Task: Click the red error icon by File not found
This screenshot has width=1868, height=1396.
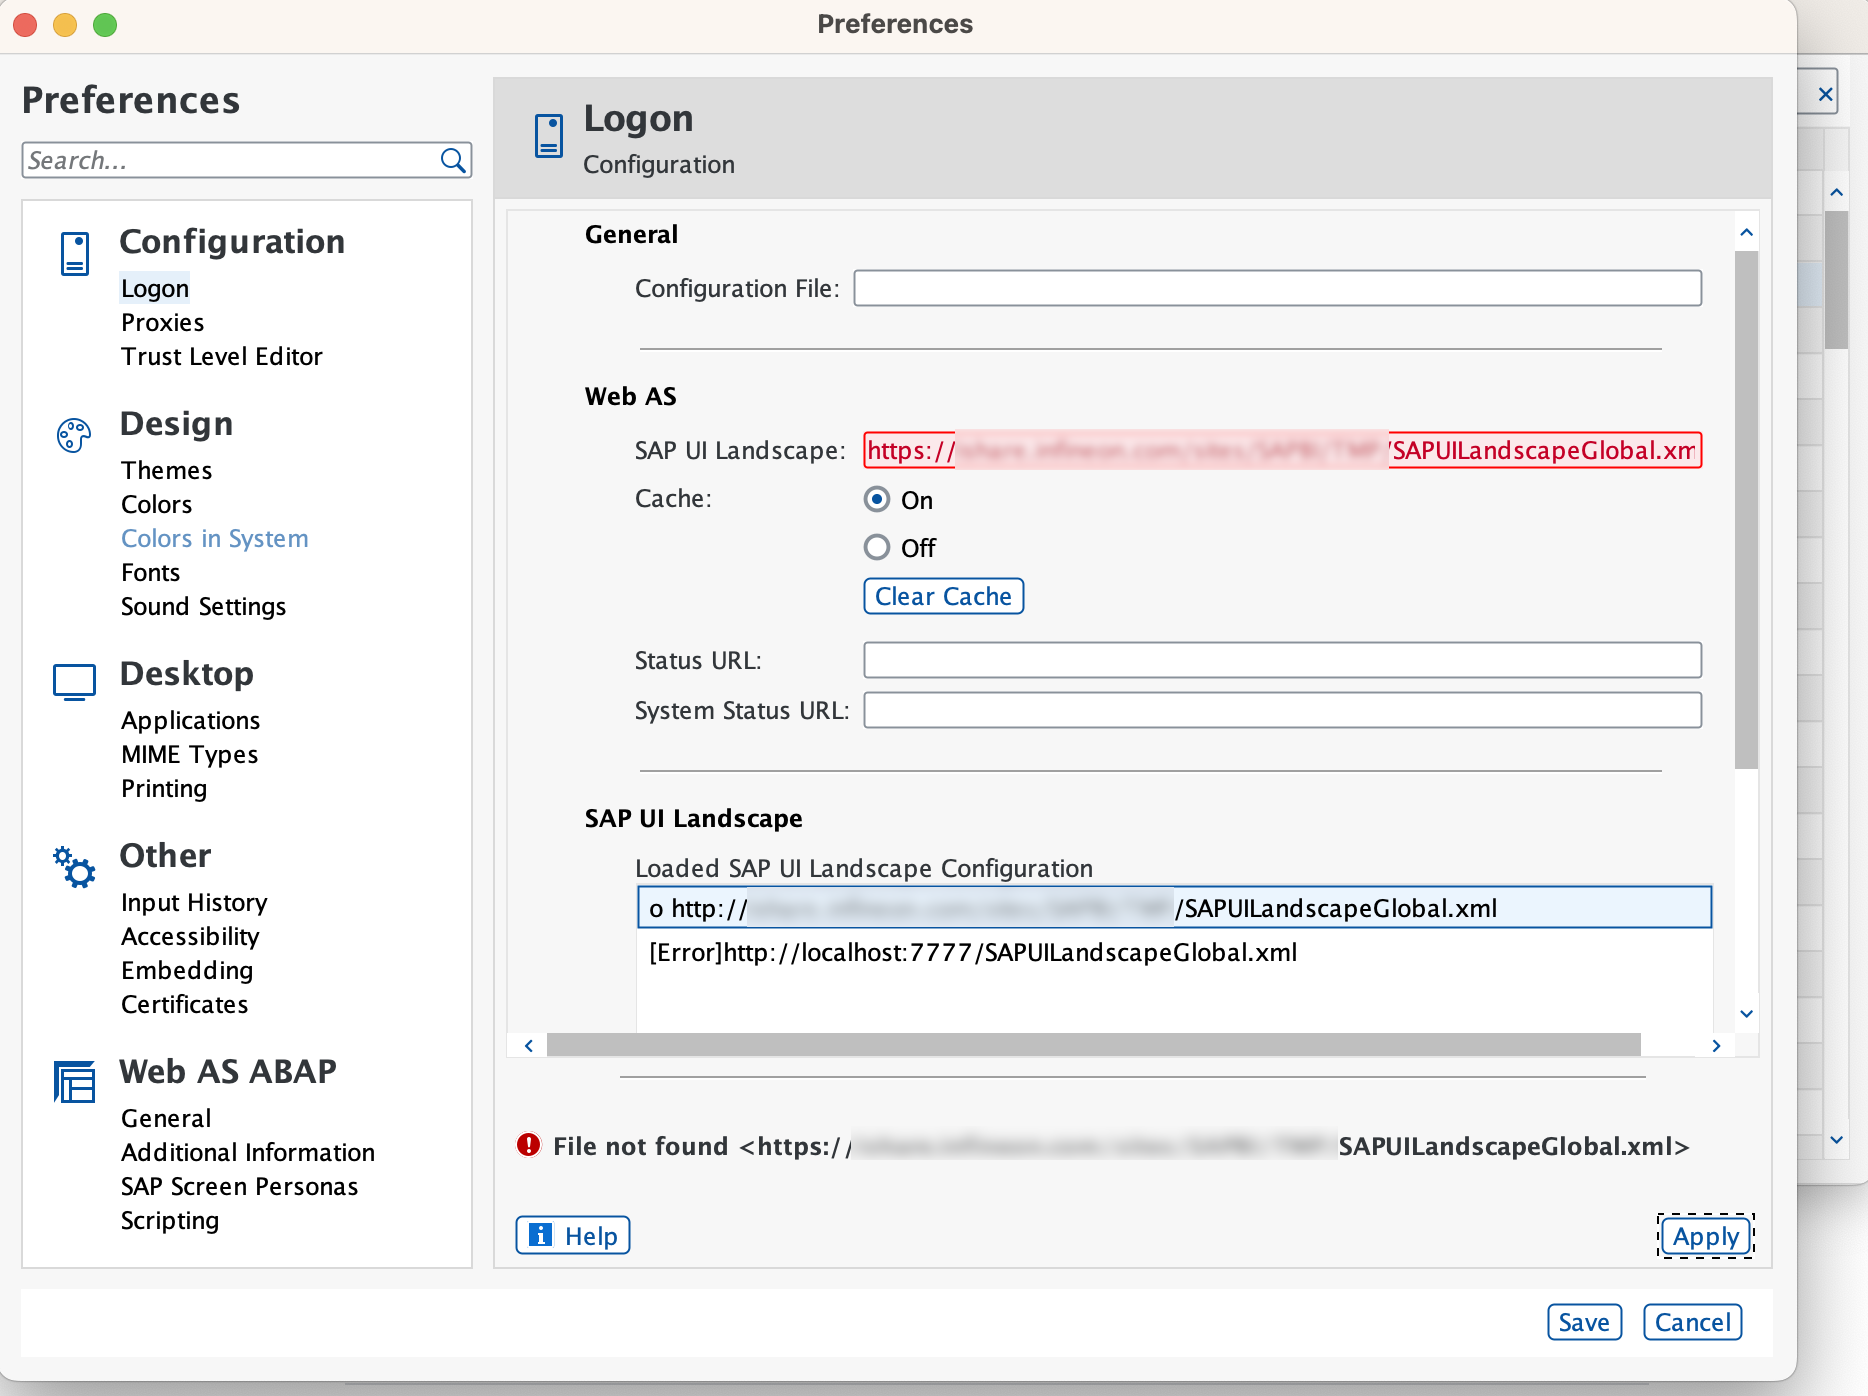Action: click(528, 1145)
